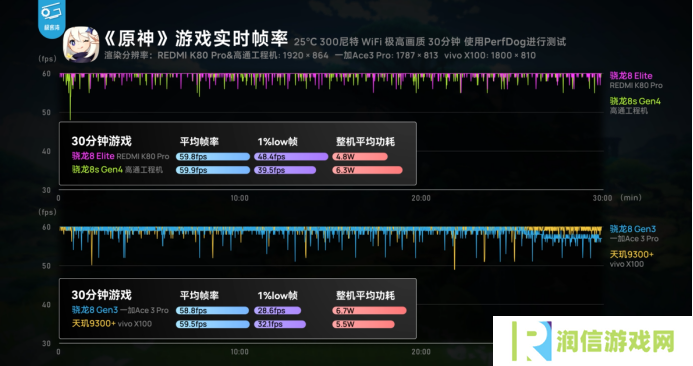The width and height of the screenshot is (693, 366).
Task: Click the 4.8W power consumption bar
Action: (x=360, y=156)
